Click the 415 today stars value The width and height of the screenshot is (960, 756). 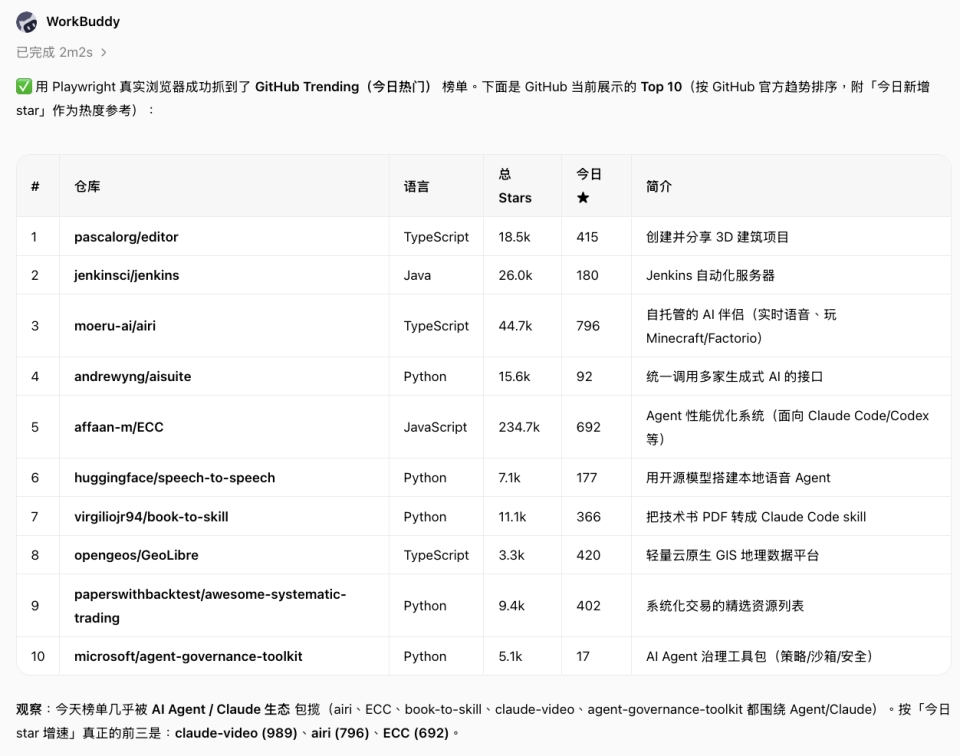click(x=587, y=237)
